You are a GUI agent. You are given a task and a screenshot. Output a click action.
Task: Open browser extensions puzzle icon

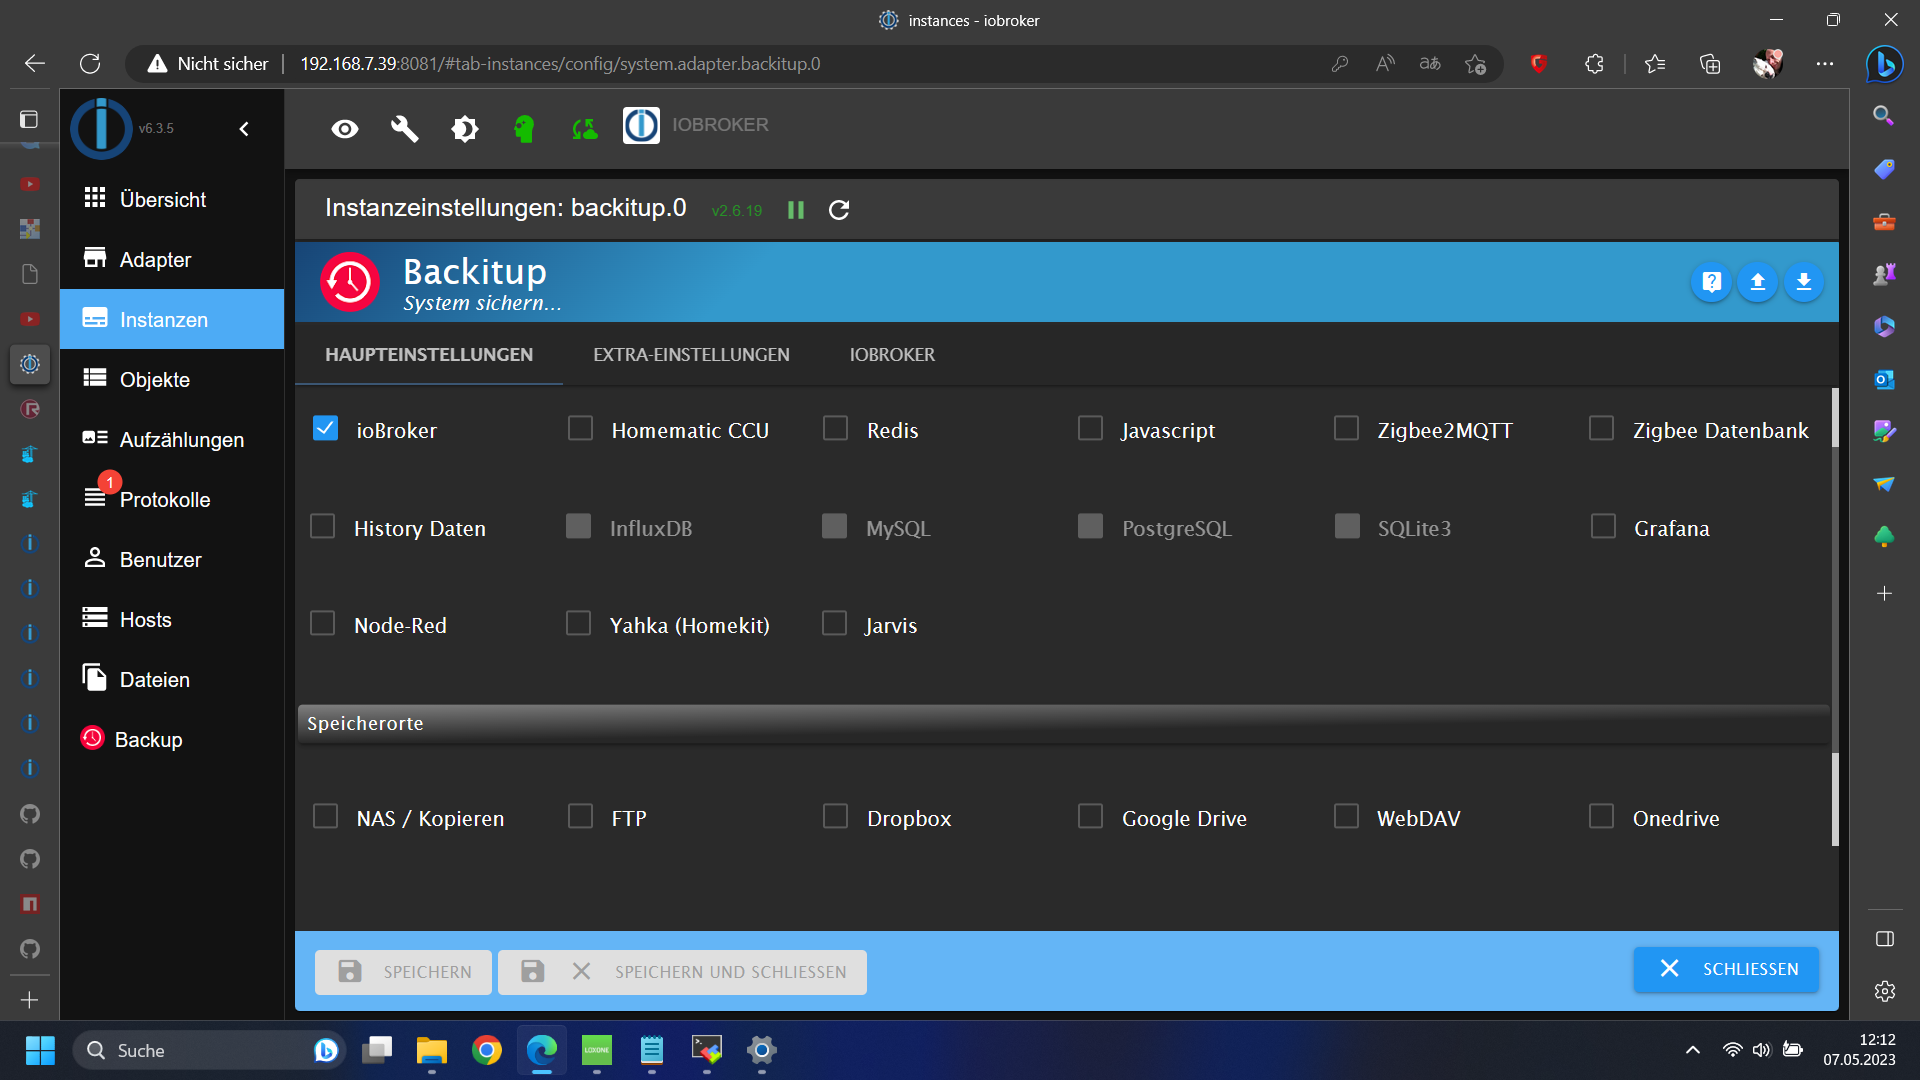point(1594,64)
